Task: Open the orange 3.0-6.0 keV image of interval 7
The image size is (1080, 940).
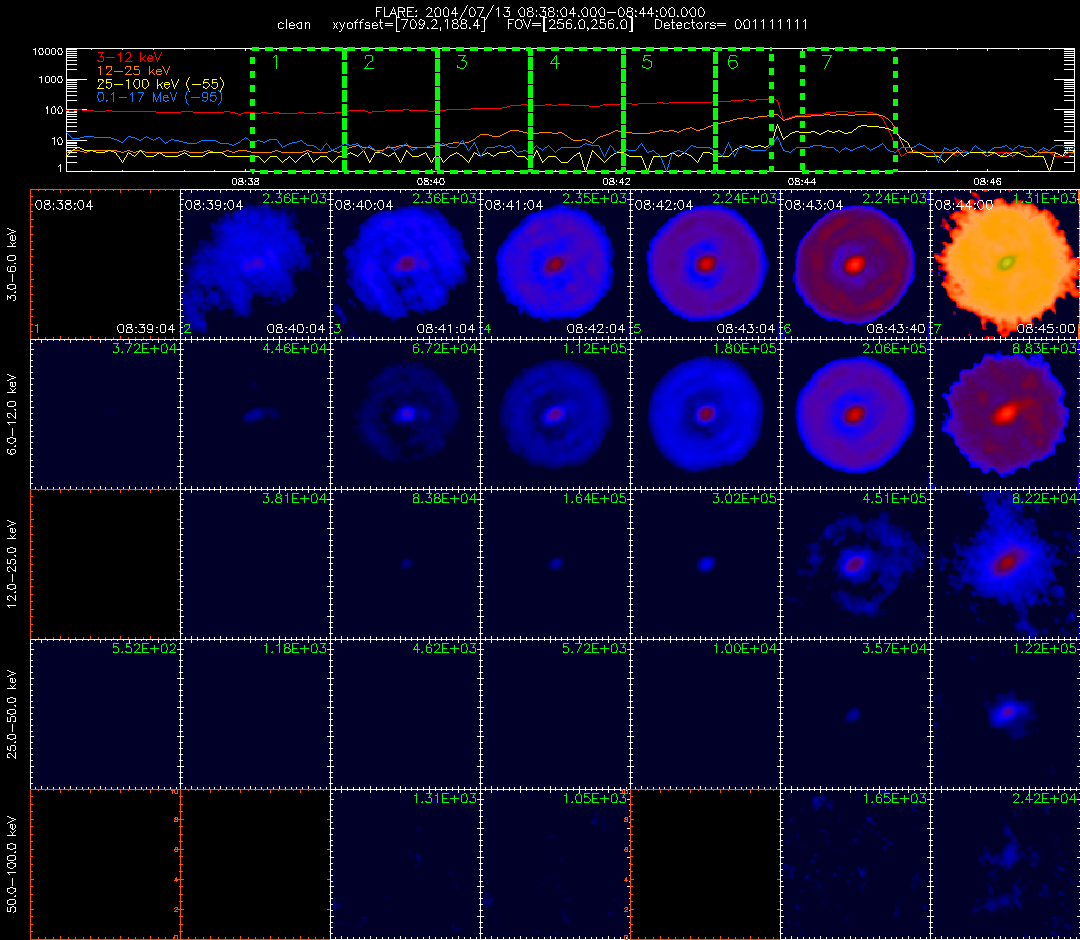Action: click(x=1005, y=264)
